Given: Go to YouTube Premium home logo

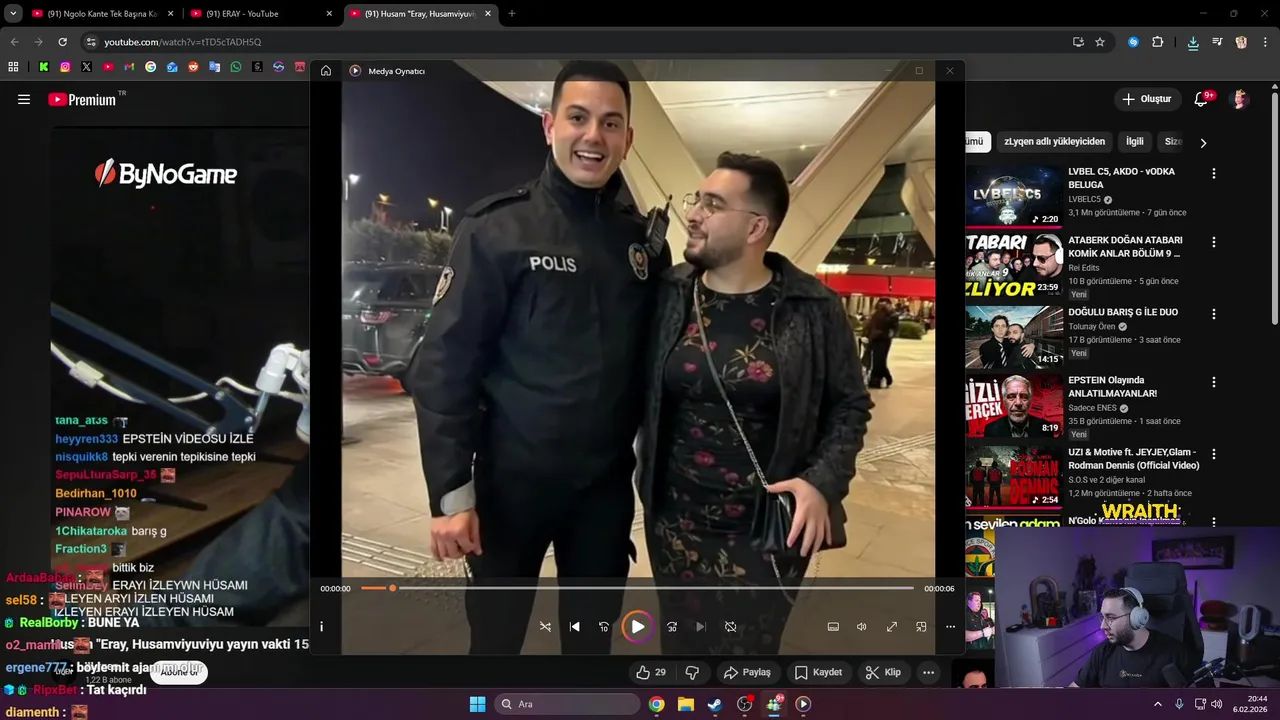Looking at the screenshot, I should click(x=82, y=99).
